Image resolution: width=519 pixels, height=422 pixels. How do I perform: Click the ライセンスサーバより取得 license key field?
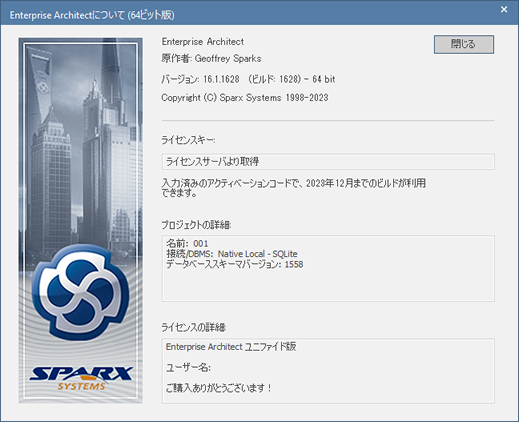328,162
